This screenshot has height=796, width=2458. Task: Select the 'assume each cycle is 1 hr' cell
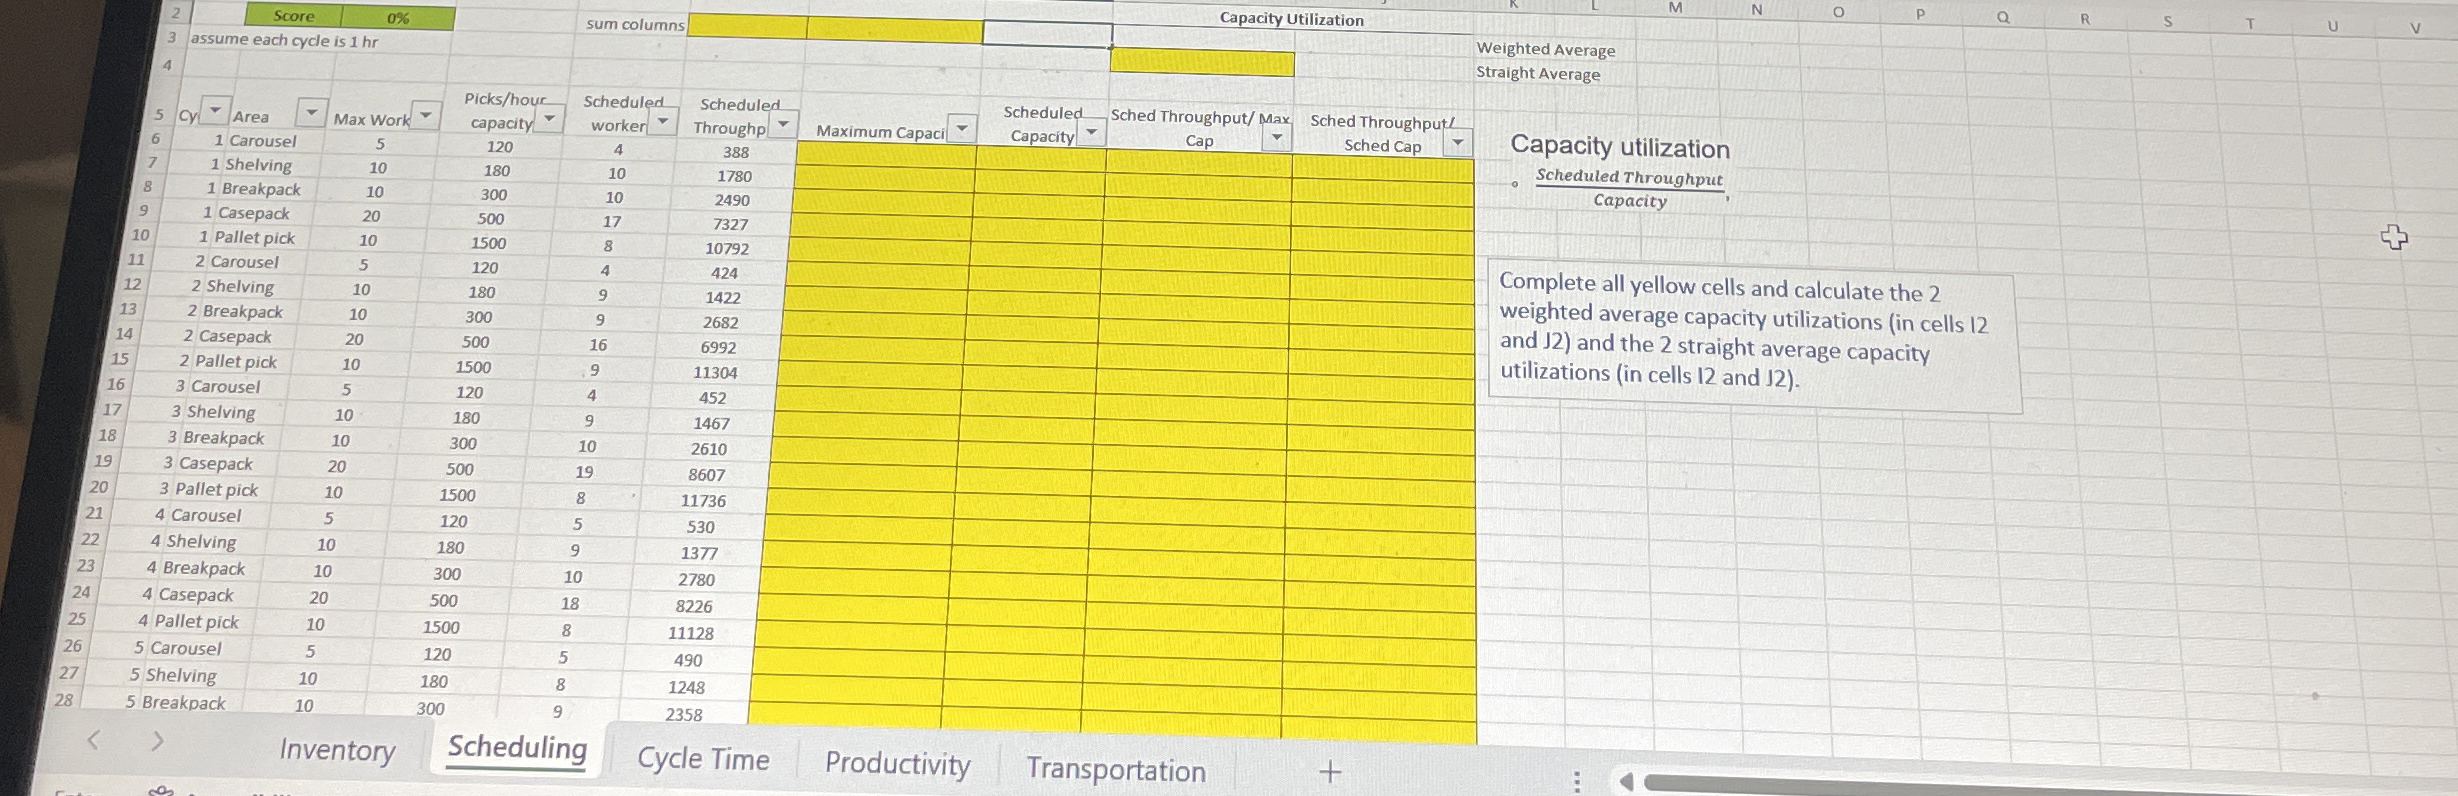point(284,41)
